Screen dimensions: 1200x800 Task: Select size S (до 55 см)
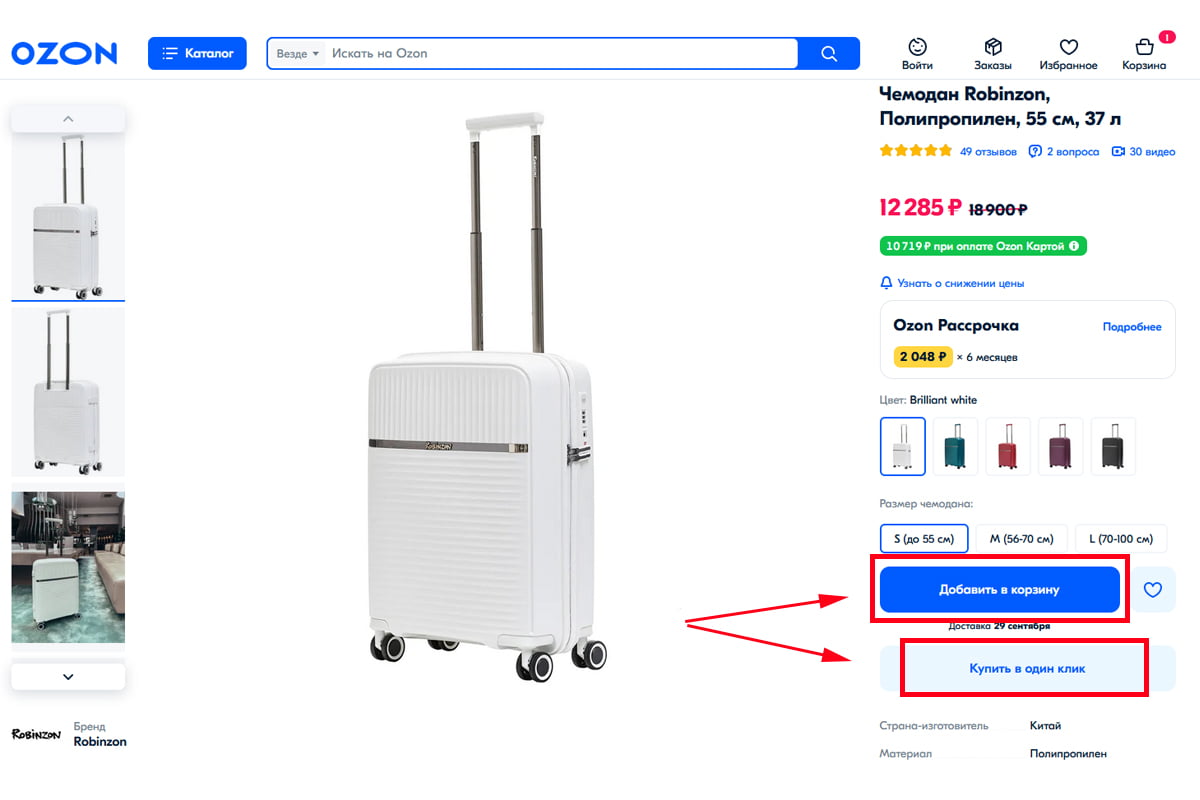[924, 539]
